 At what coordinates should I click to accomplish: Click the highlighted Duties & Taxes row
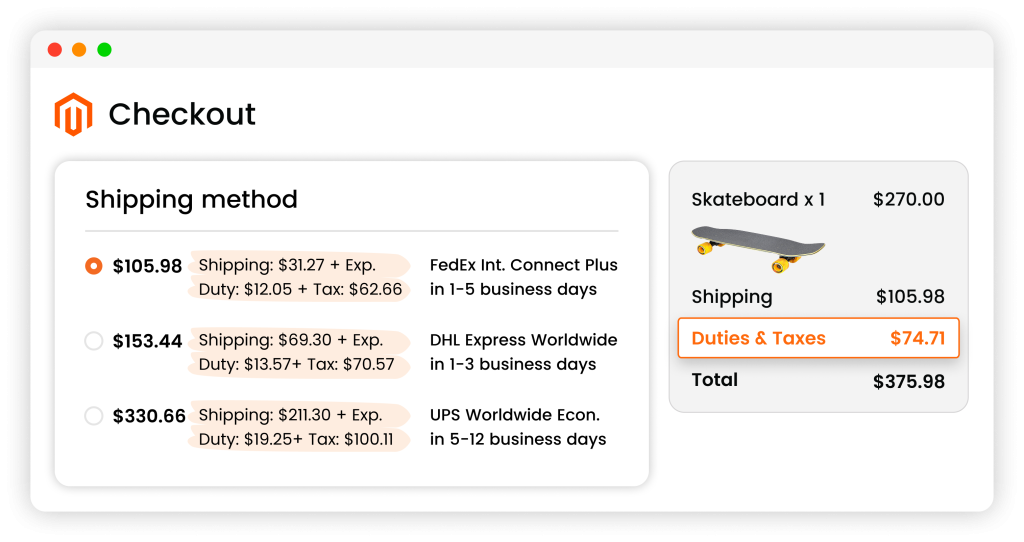point(818,338)
